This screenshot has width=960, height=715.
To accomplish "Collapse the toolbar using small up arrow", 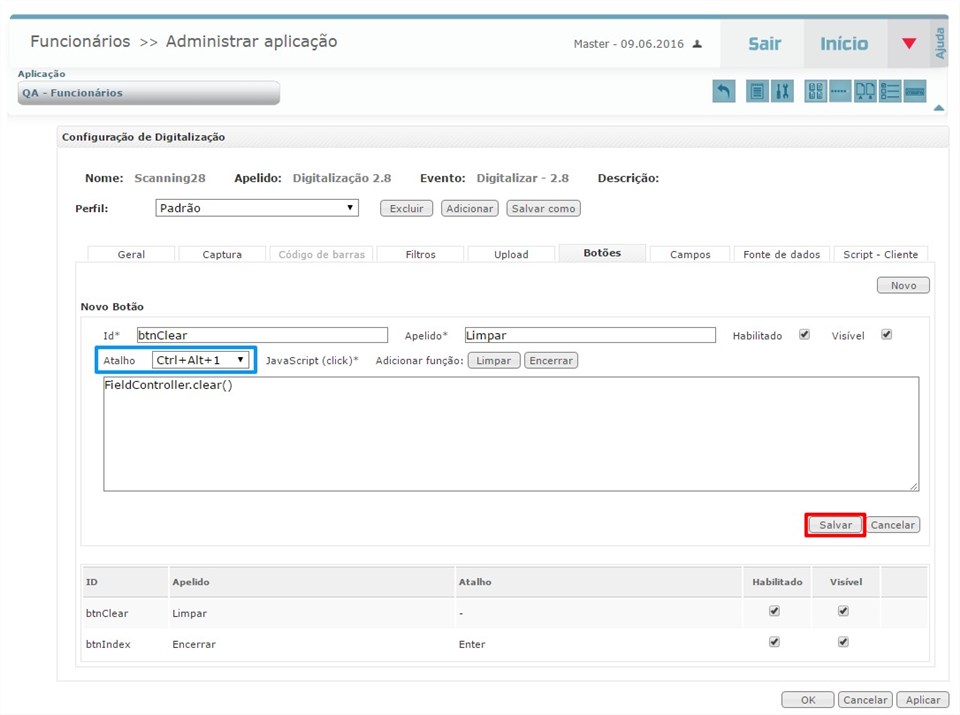I will 938,107.
